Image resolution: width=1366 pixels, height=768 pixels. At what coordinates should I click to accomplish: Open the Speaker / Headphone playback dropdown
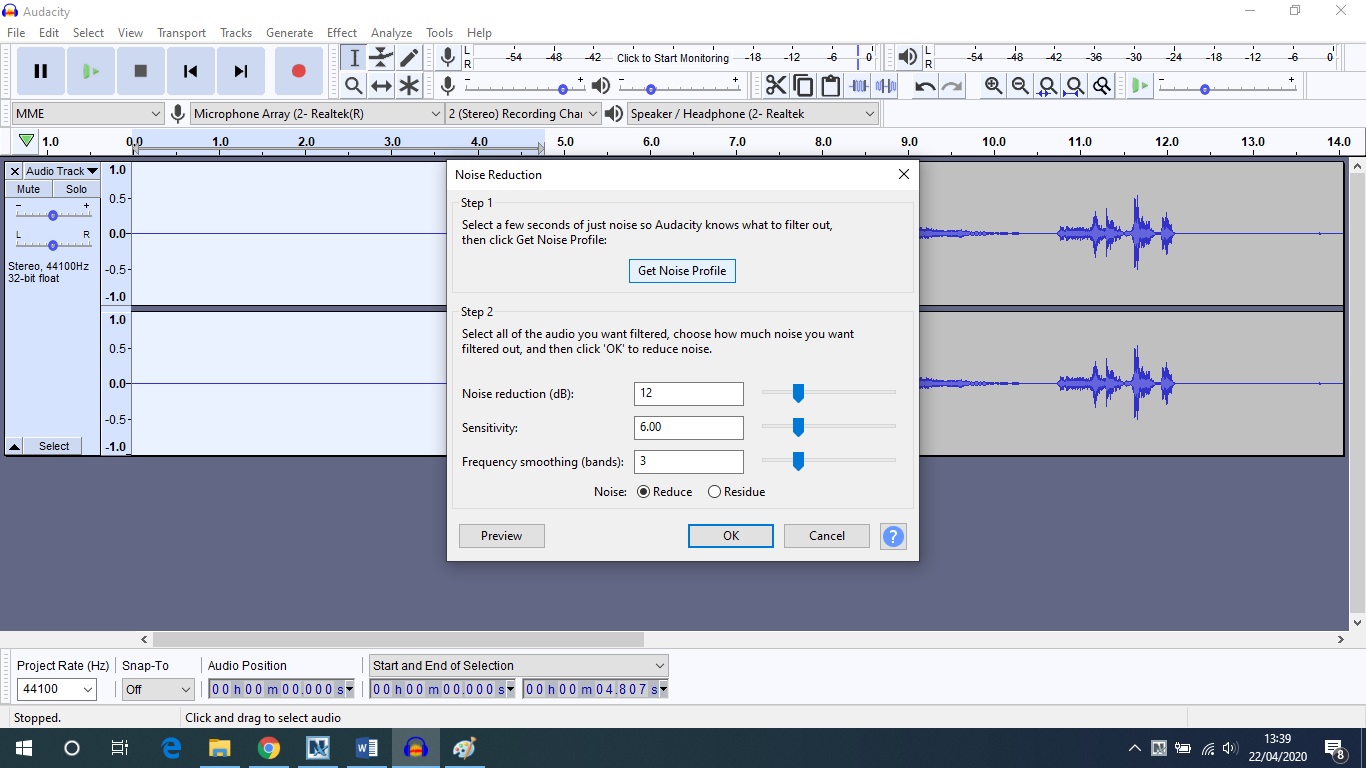click(752, 114)
